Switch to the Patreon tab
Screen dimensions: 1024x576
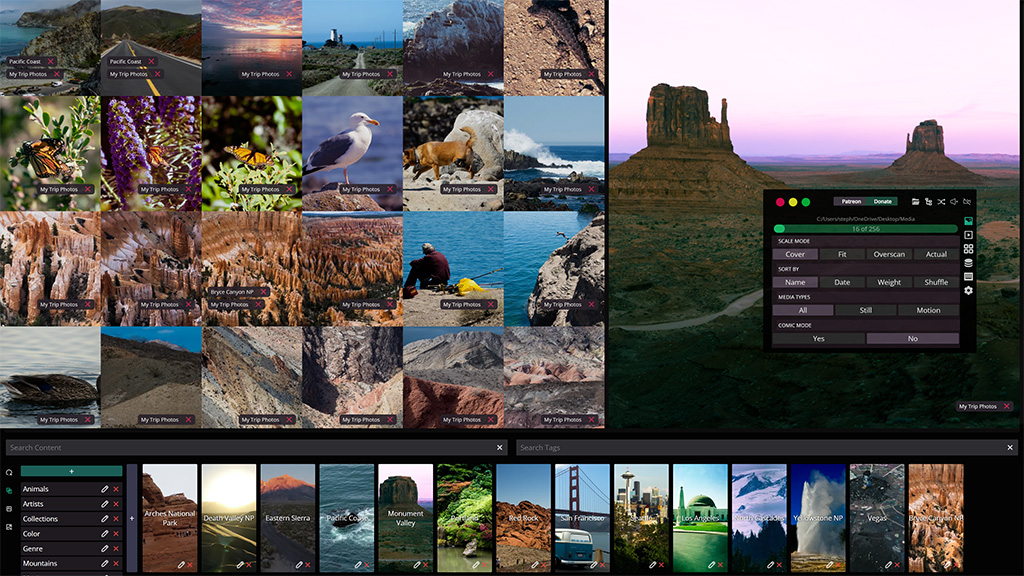click(x=850, y=202)
